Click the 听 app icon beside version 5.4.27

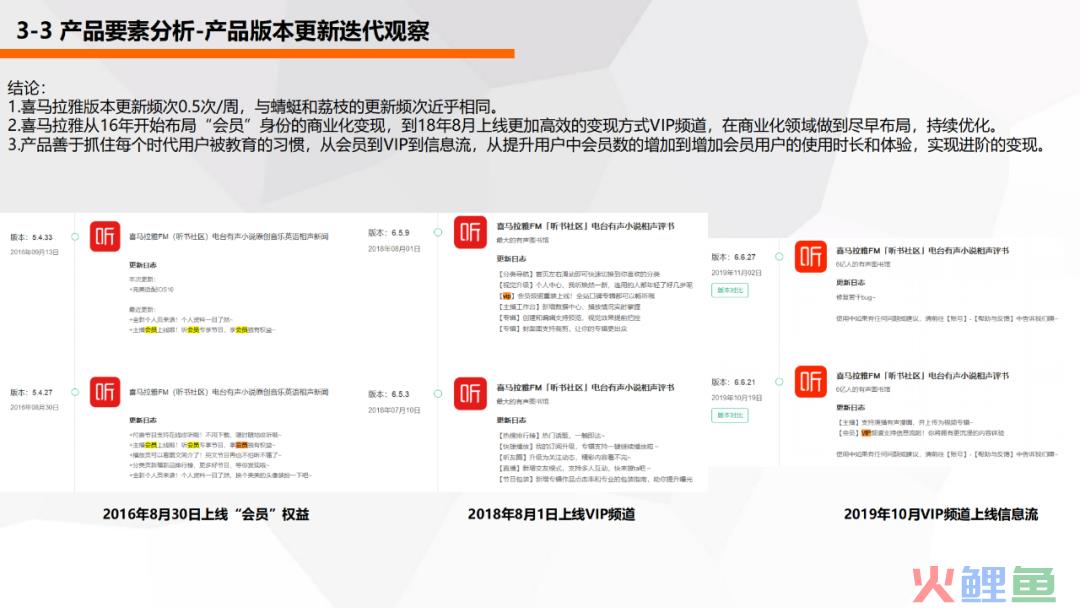(105, 392)
